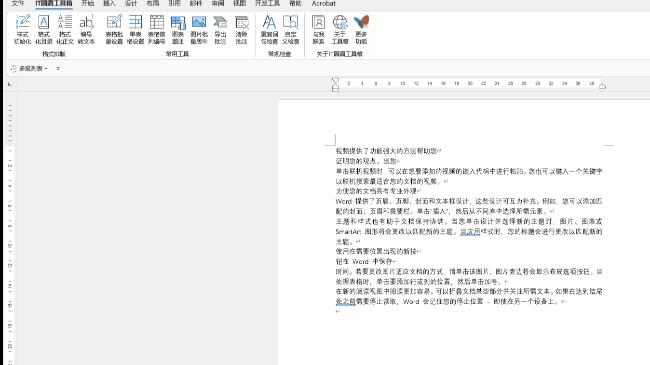
Task: Click the first line starting 视频提供了功能强大
Action: [x=388, y=151]
